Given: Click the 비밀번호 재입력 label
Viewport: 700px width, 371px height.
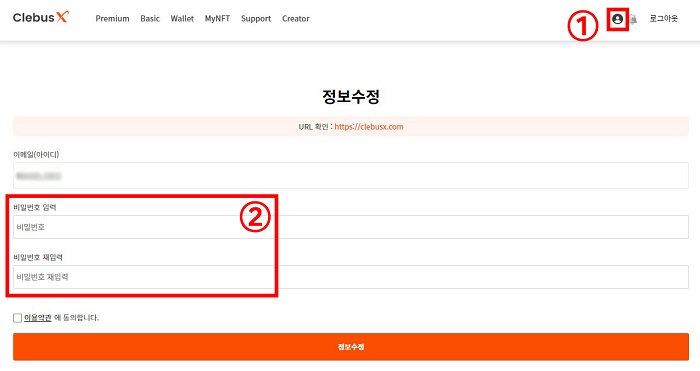Looking at the screenshot, I should [38, 257].
